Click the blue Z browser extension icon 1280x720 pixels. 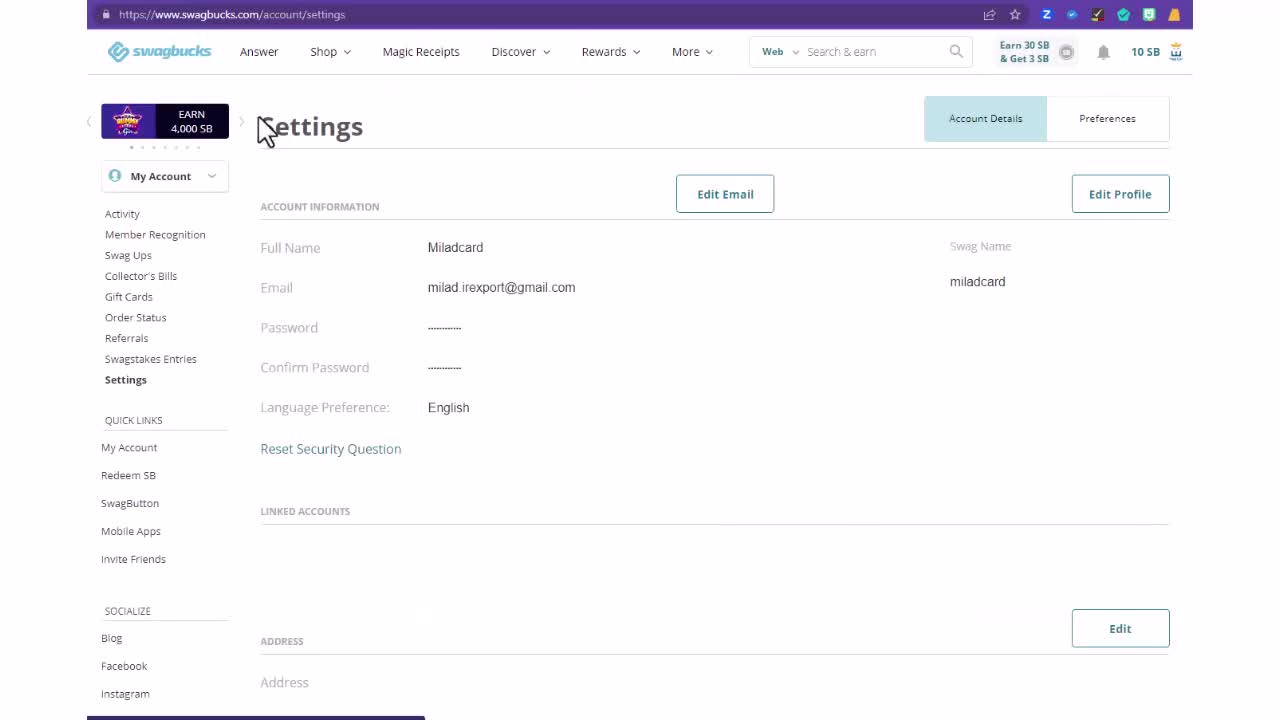click(x=1047, y=15)
